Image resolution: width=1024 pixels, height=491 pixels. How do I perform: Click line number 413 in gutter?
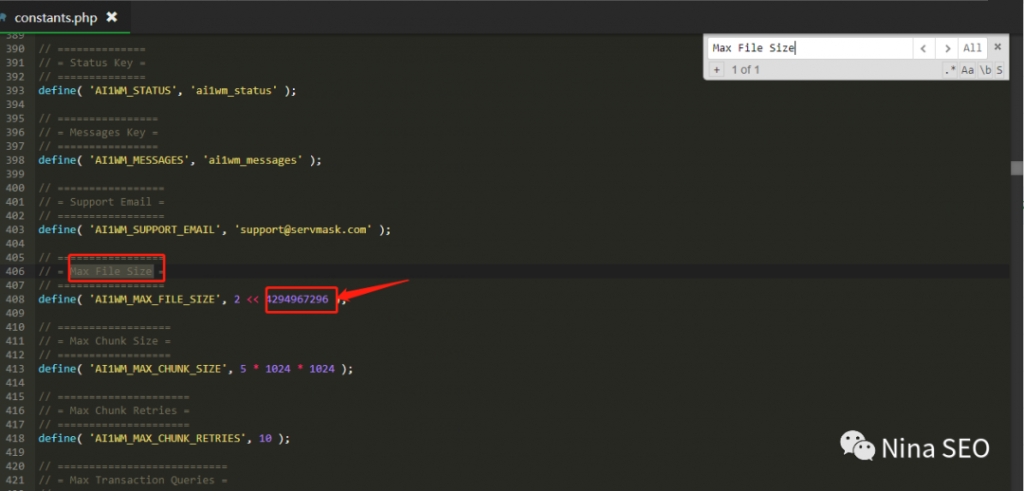point(15,369)
